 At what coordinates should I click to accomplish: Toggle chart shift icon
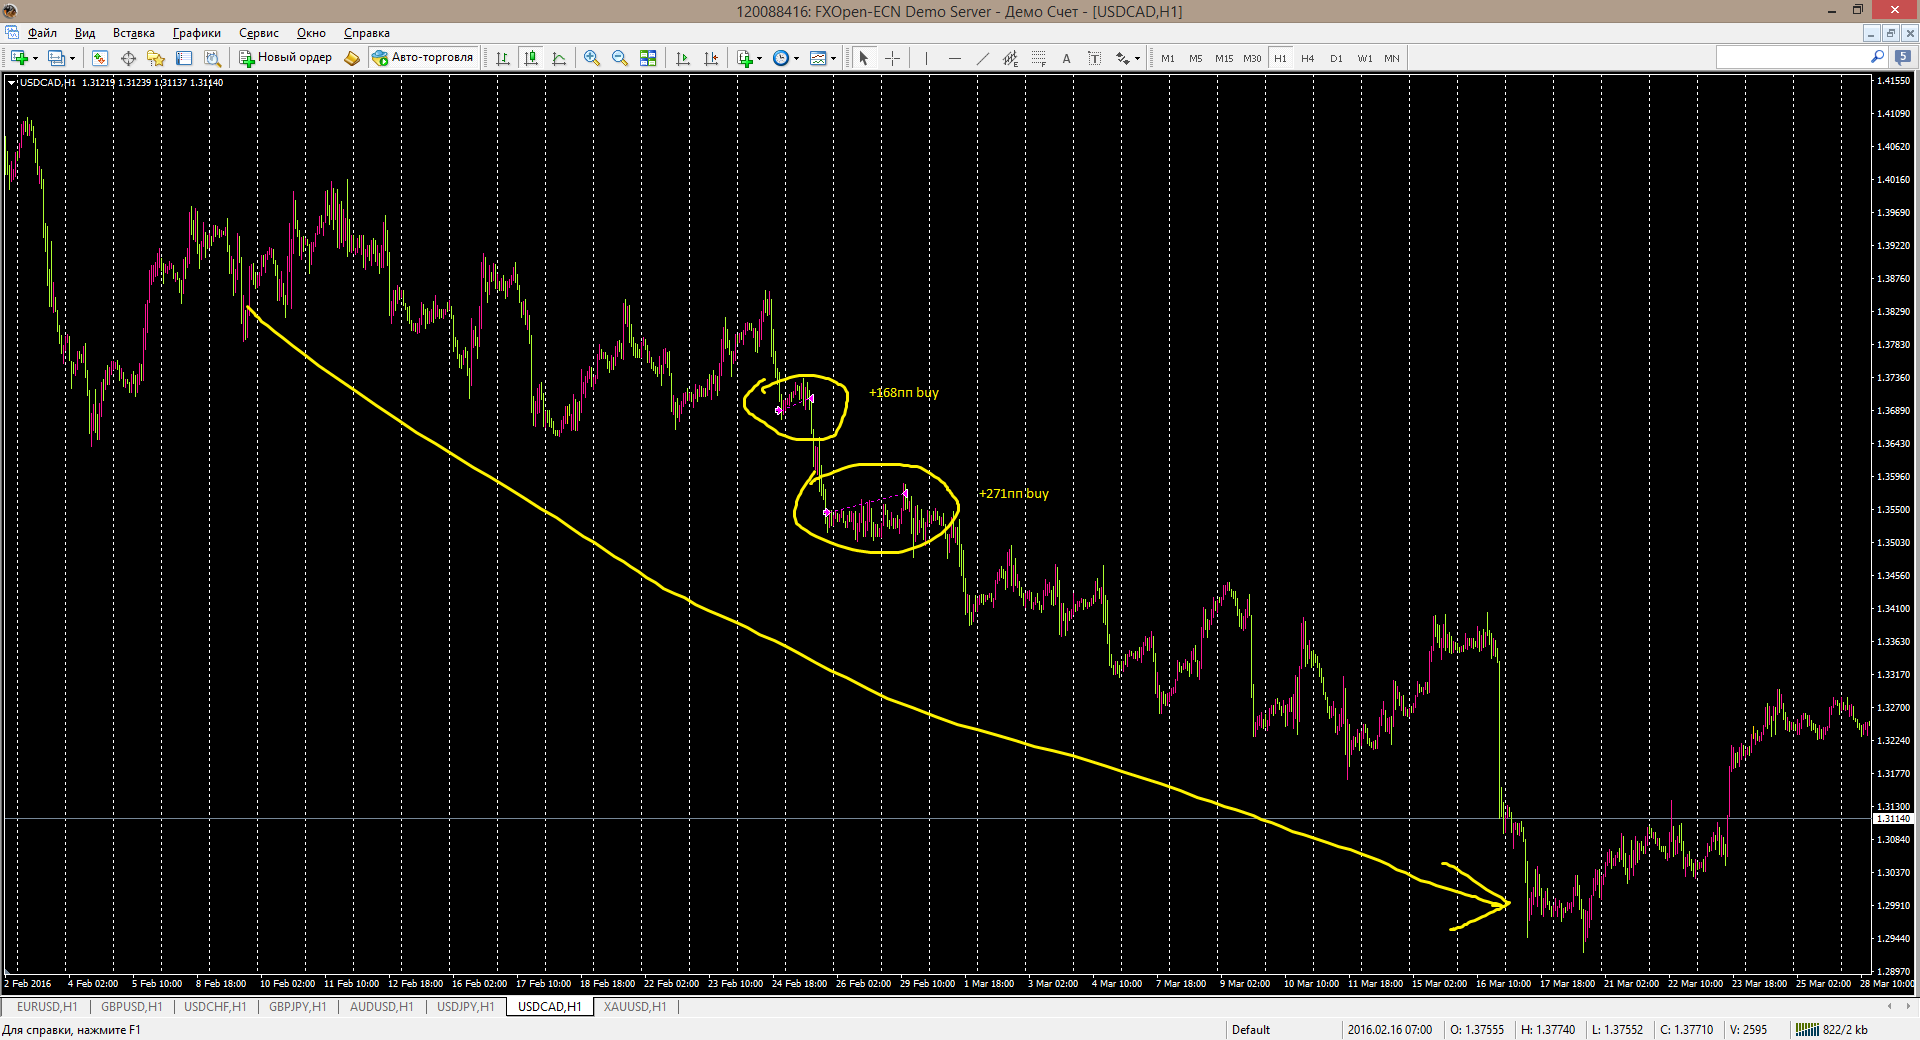(x=711, y=58)
